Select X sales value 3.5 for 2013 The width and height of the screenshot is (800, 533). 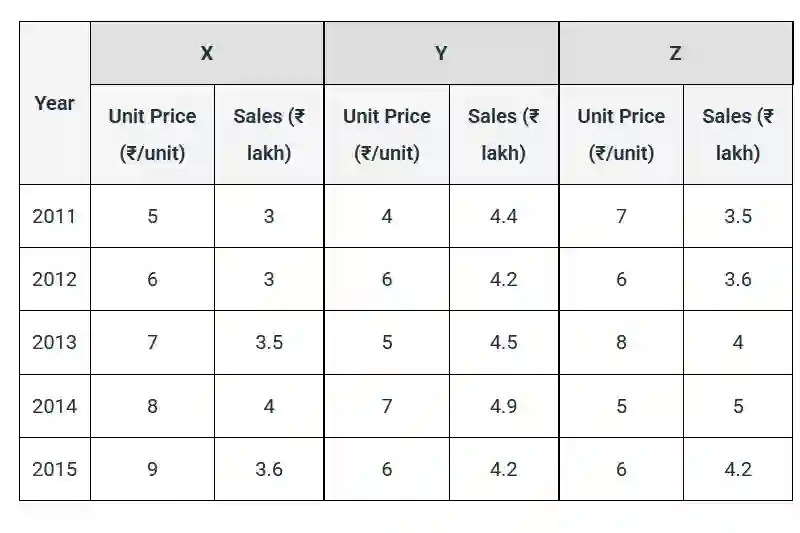pyautogui.click(x=269, y=342)
